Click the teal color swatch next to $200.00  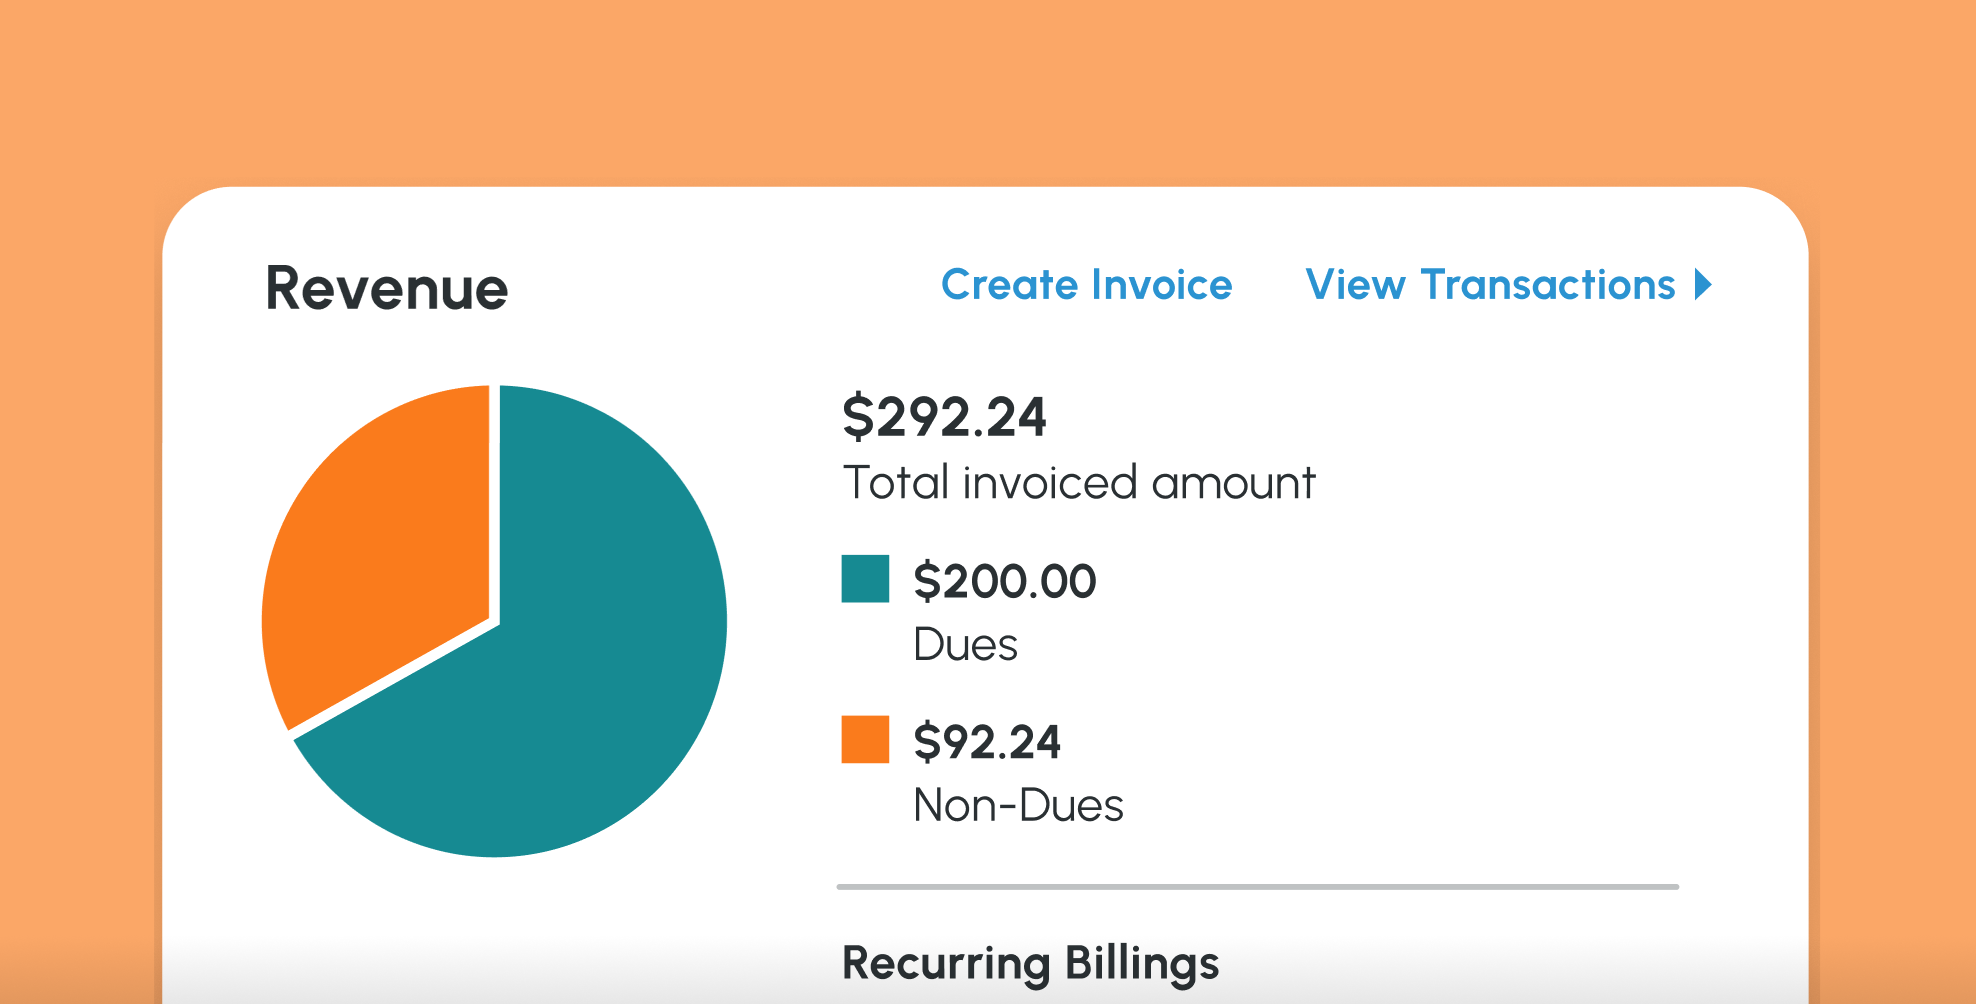pos(864,577)
